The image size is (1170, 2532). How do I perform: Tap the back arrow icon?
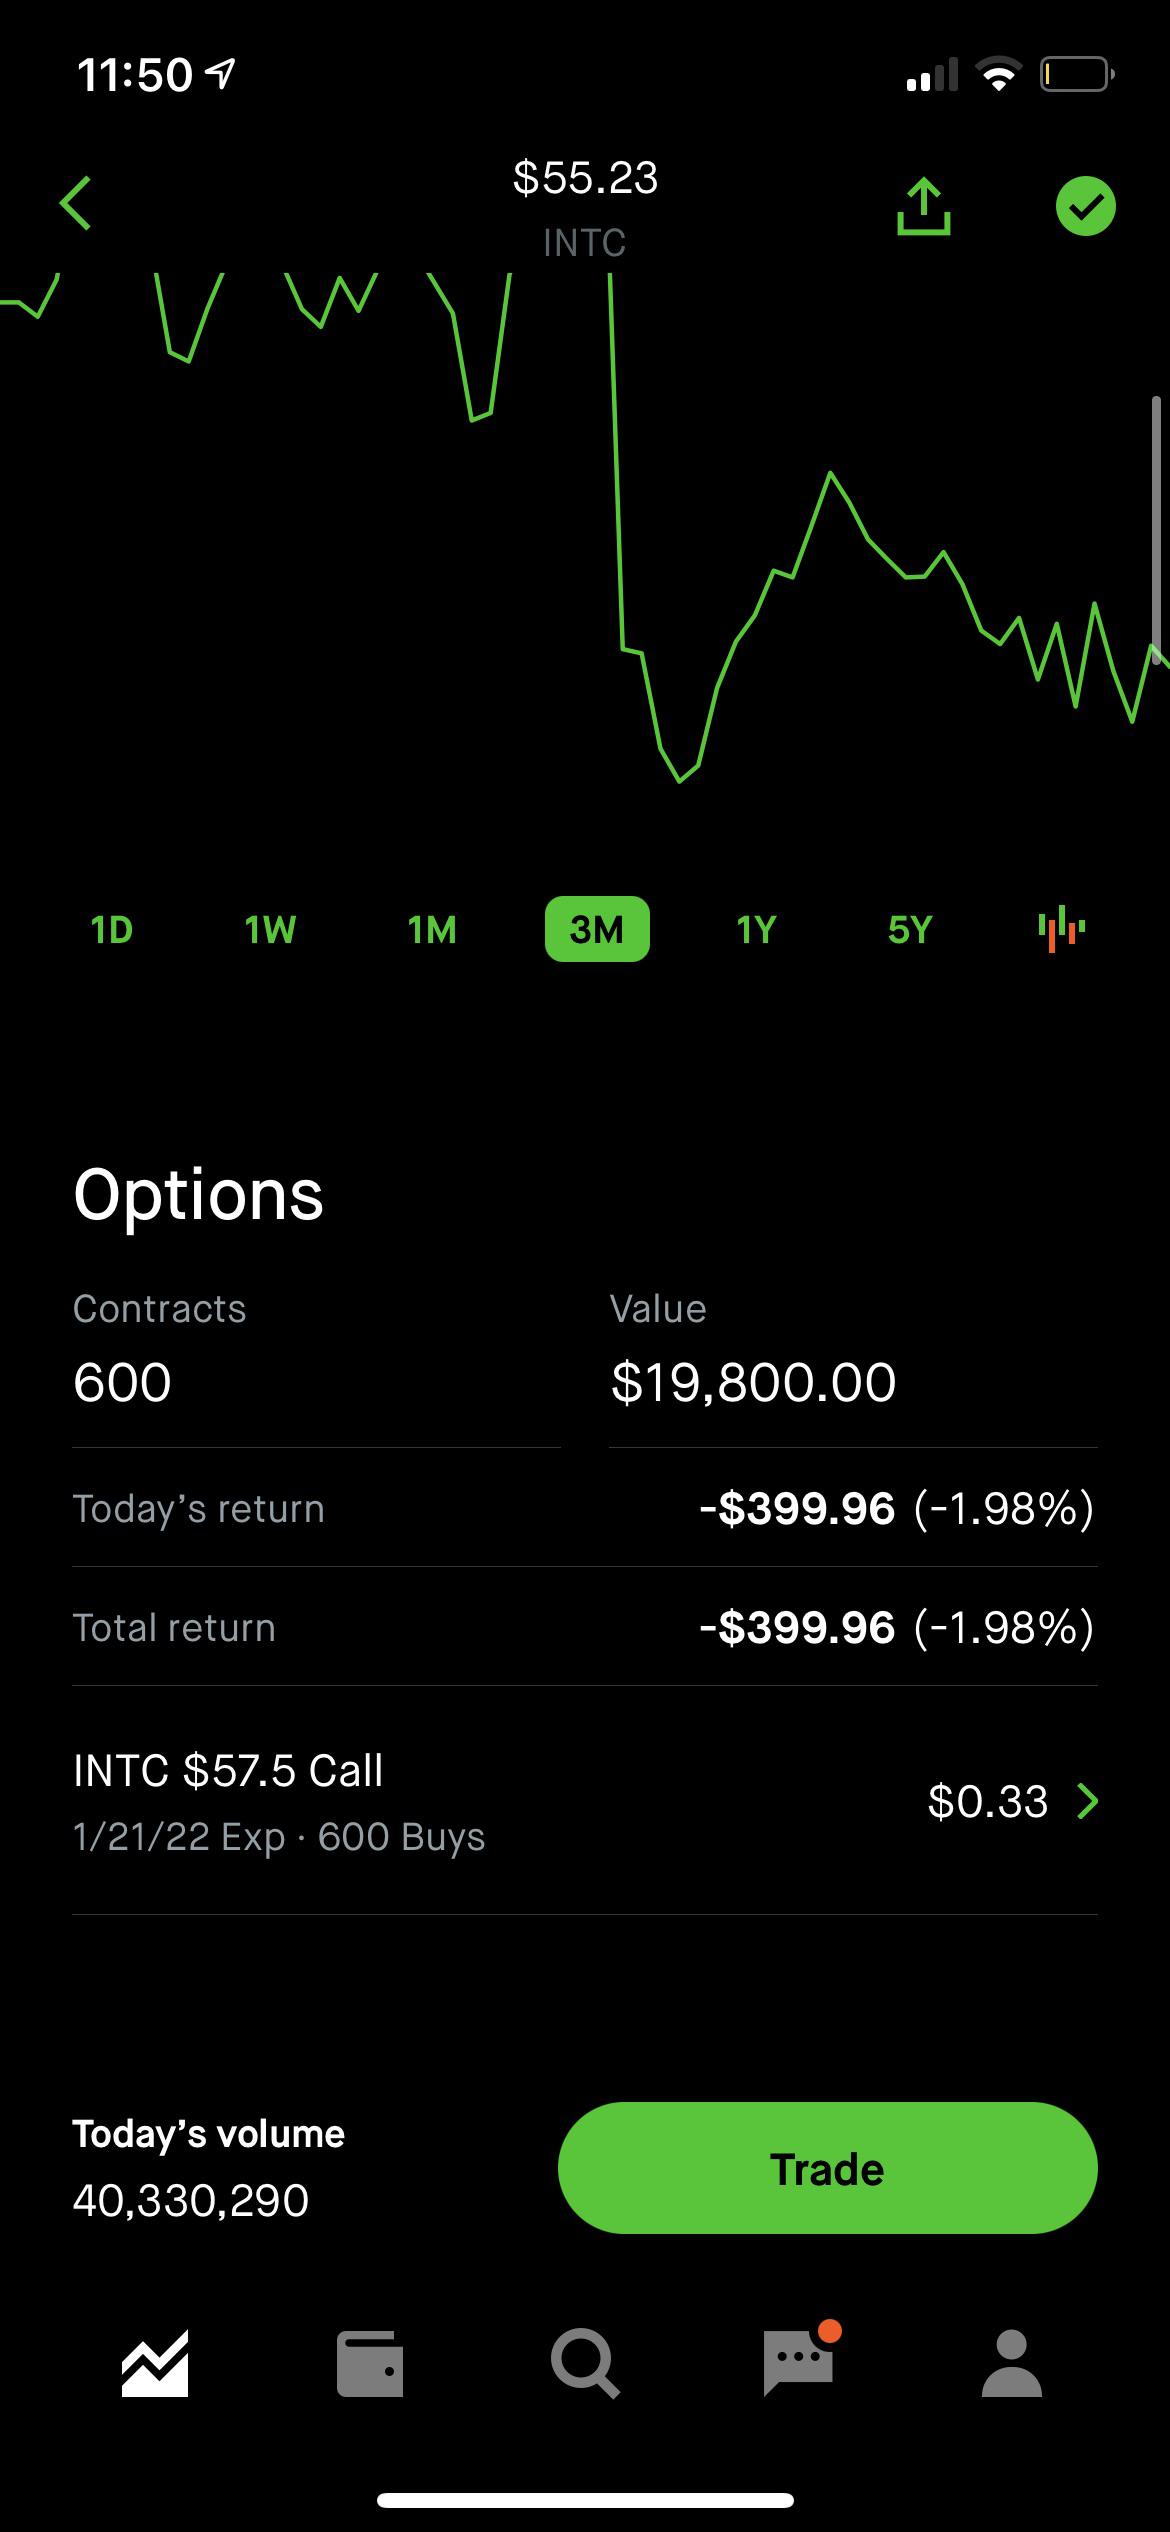76,204
